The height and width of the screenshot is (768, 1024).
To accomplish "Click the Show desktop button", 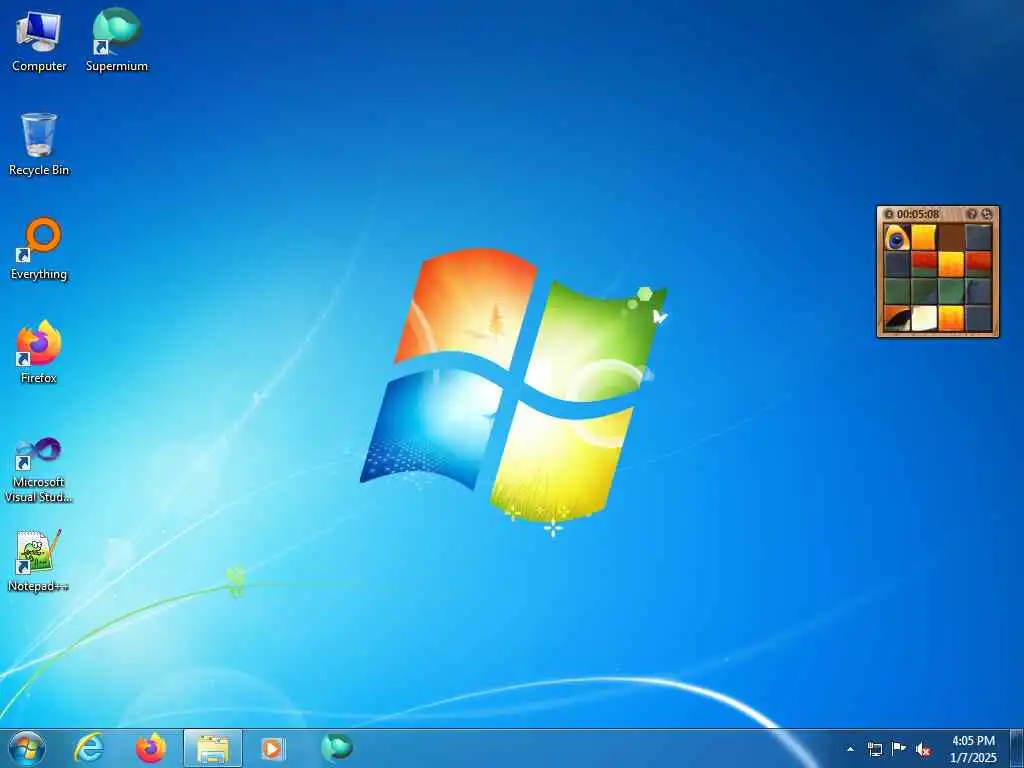I will point(1016,748).
